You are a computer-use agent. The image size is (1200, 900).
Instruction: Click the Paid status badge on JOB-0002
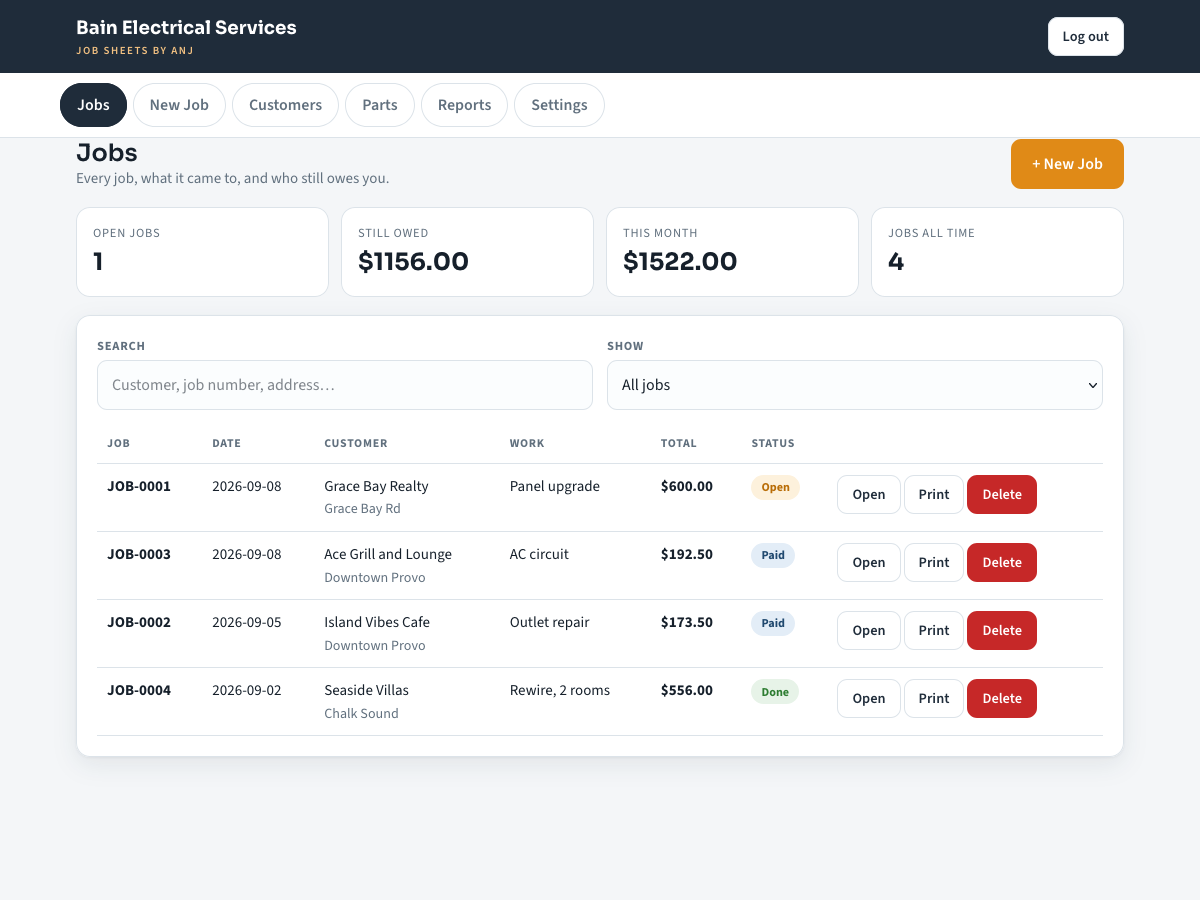(x=773, y=623)
